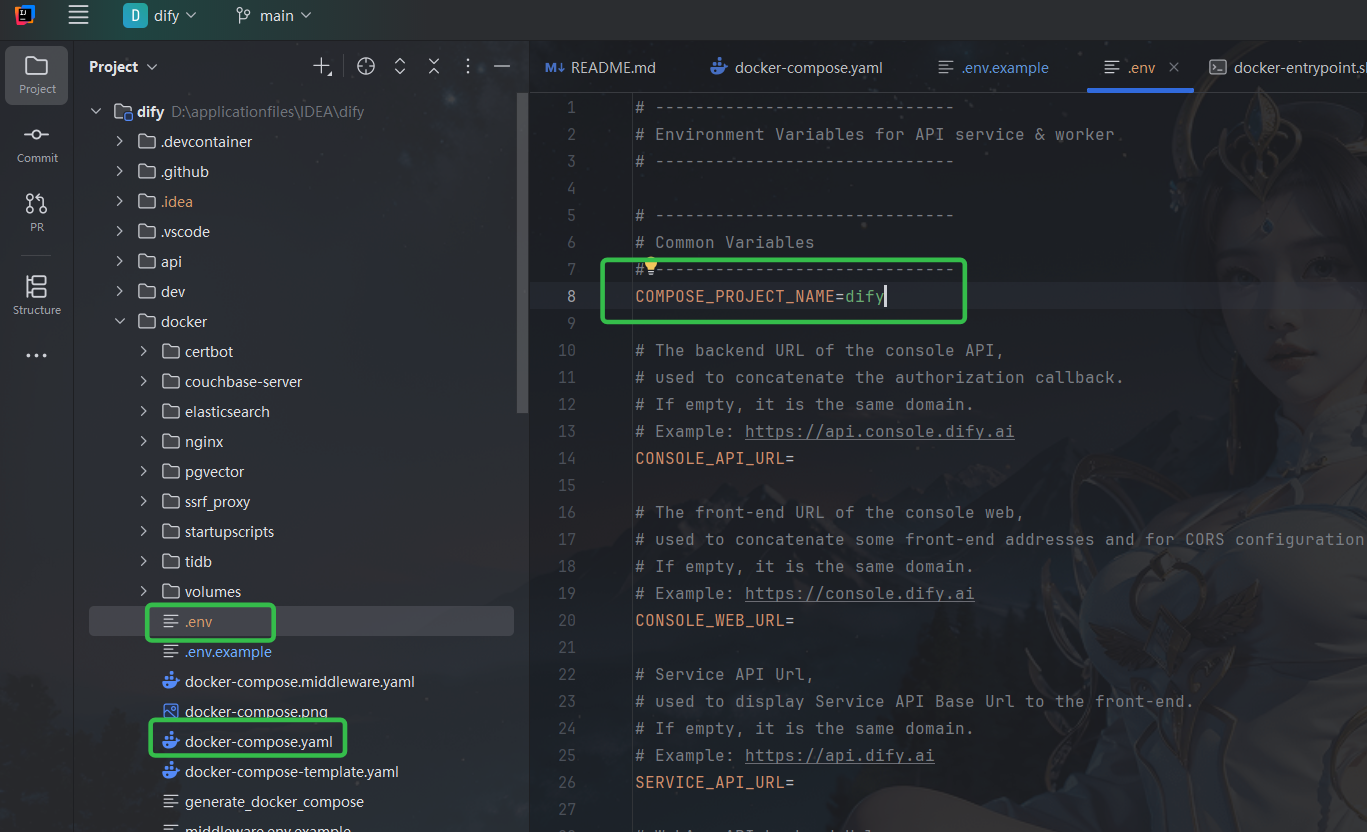1367x832 pixels.
Task: Expand the couchbase-server folder
Action: tap(144, 382)
